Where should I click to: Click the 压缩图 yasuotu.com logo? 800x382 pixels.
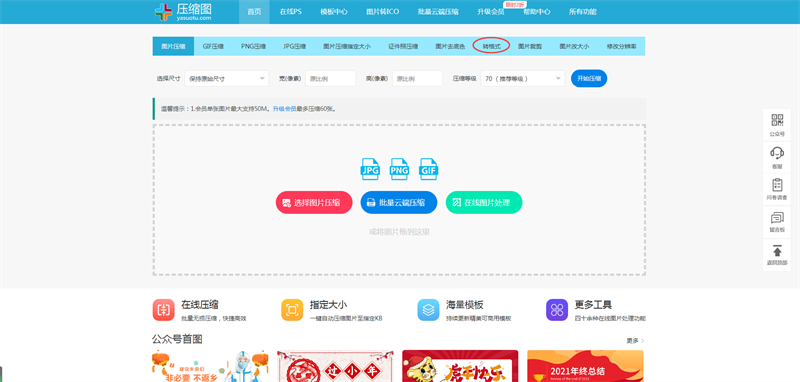coord(183,11)
